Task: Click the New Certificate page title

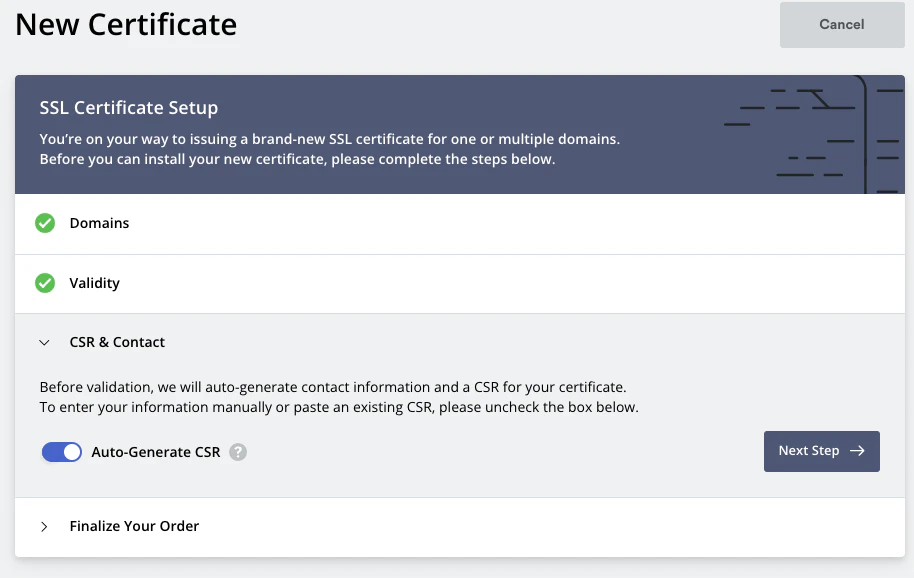Action: (x=126, y=24)
